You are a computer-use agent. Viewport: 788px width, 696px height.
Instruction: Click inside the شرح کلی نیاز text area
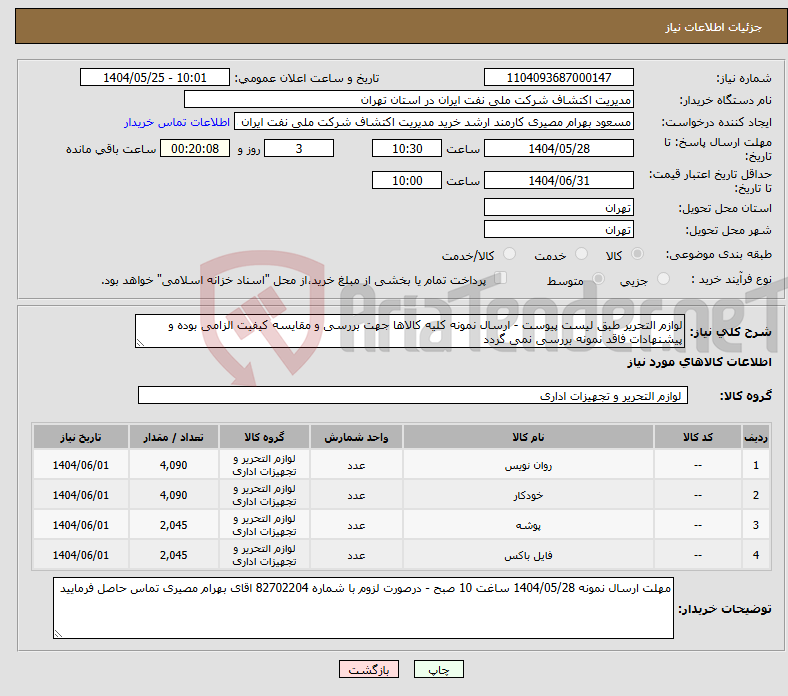(410, 333)
